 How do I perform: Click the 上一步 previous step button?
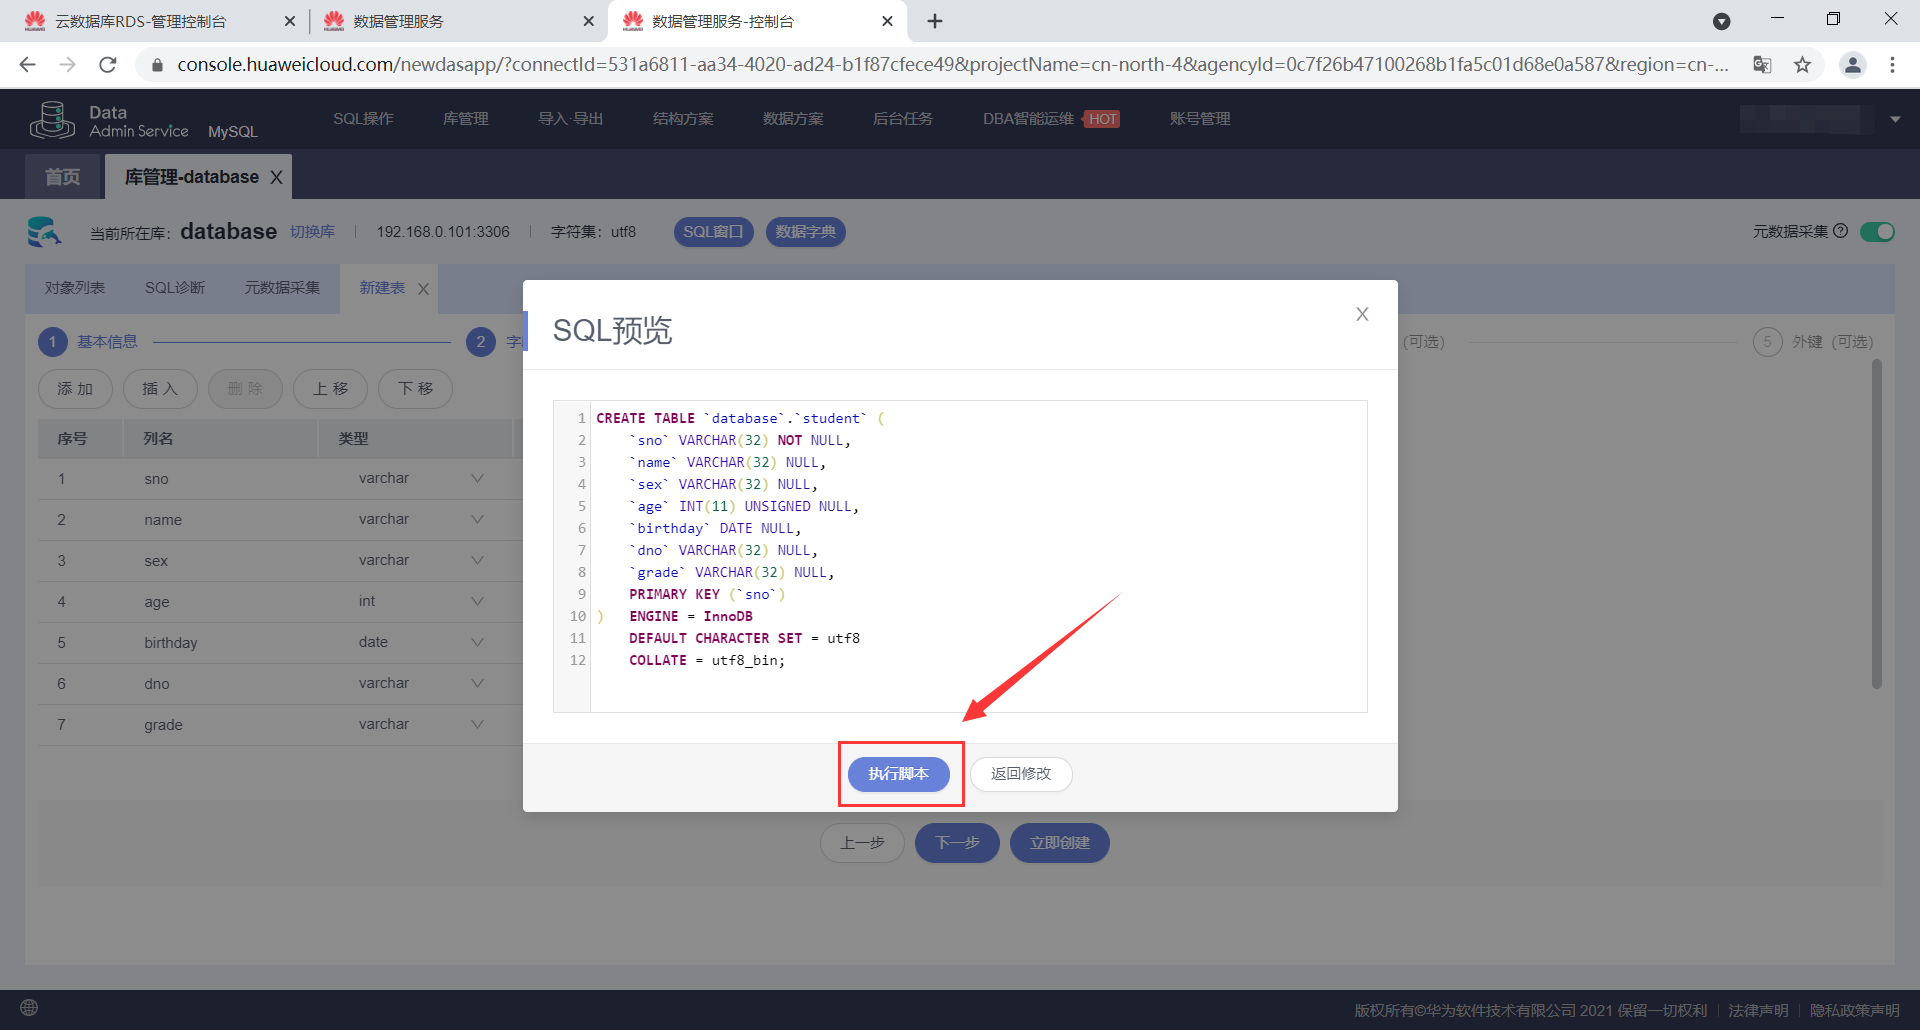tap(862, 843)
